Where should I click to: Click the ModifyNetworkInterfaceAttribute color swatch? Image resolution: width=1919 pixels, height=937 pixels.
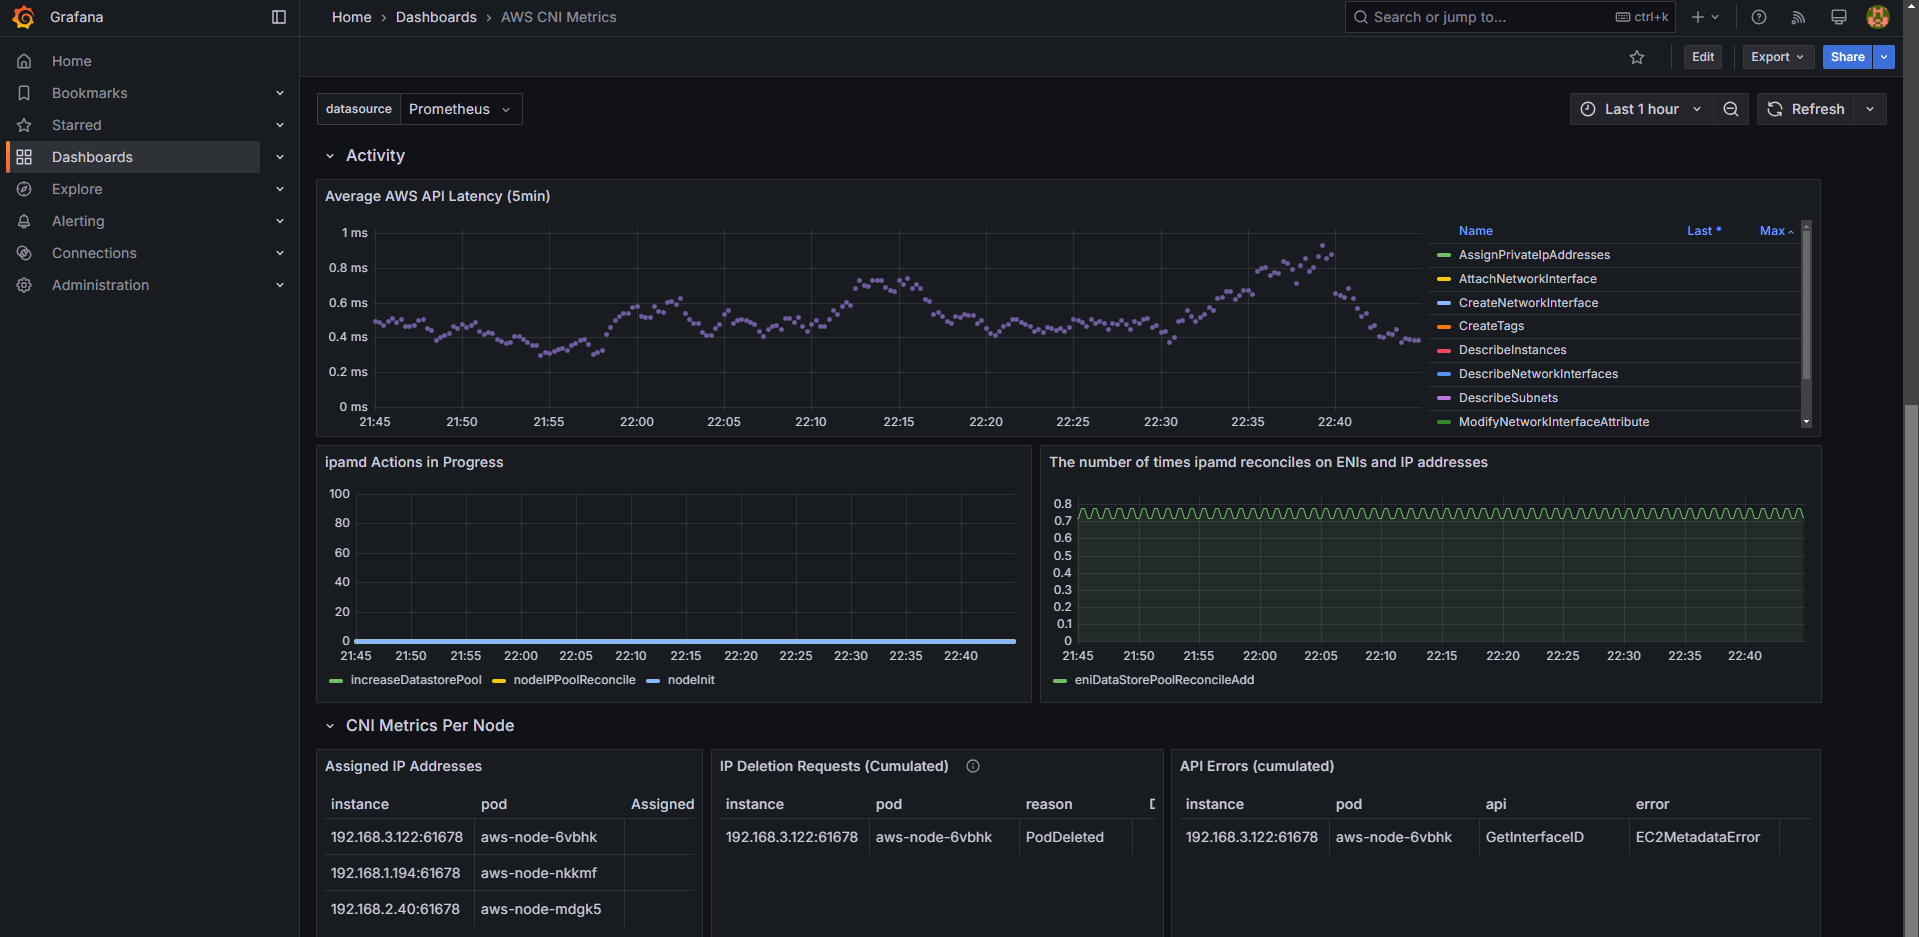click(1444, 422)
